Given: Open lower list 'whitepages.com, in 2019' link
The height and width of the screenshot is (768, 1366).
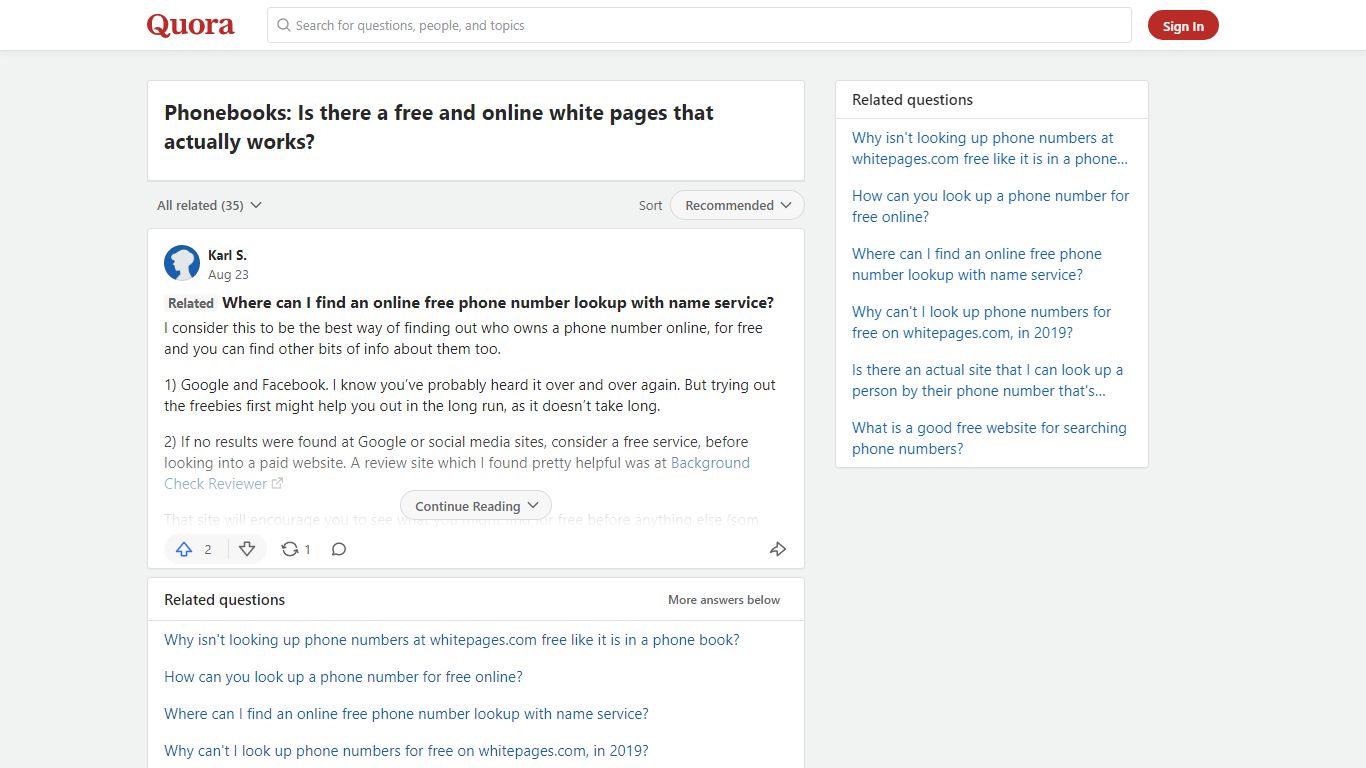Looking at the screenshot, I should point(406,751).
